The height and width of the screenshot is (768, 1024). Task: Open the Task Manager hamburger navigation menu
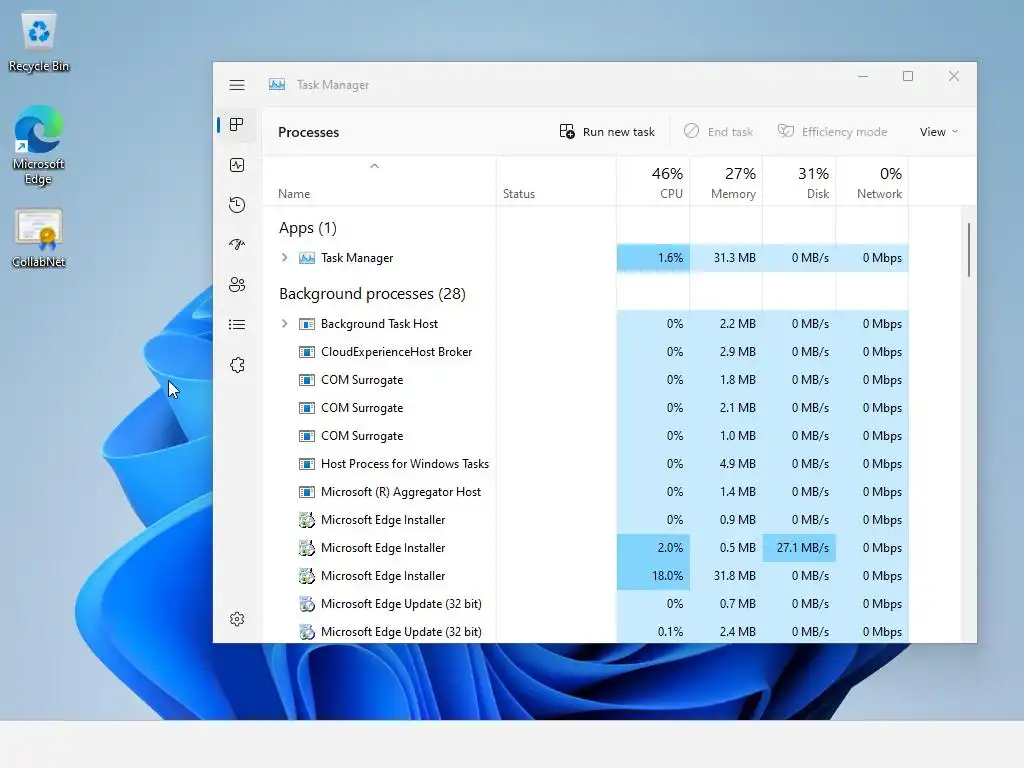237,85
